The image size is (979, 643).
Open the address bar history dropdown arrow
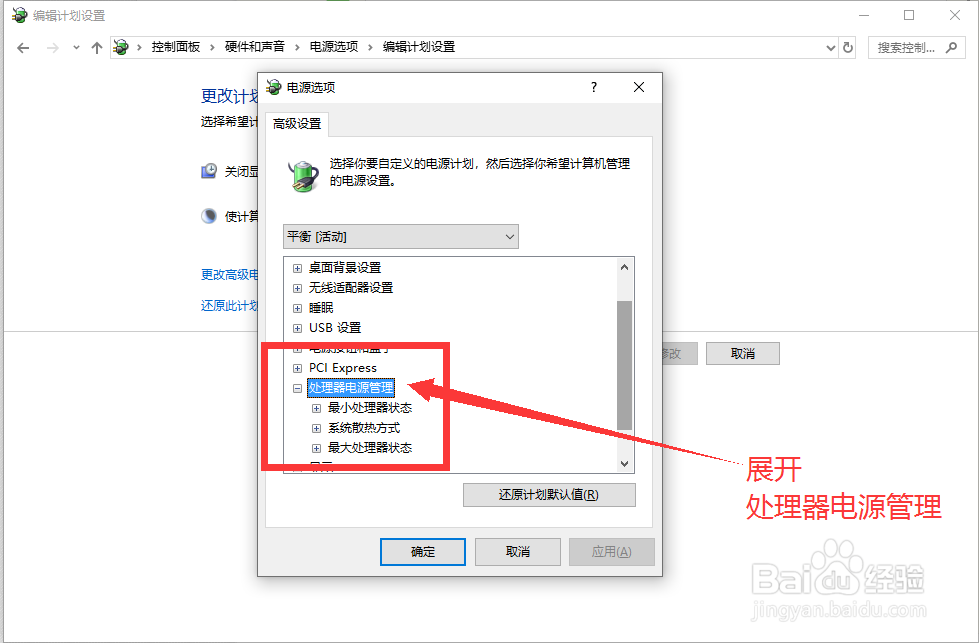tap(830, 47)
